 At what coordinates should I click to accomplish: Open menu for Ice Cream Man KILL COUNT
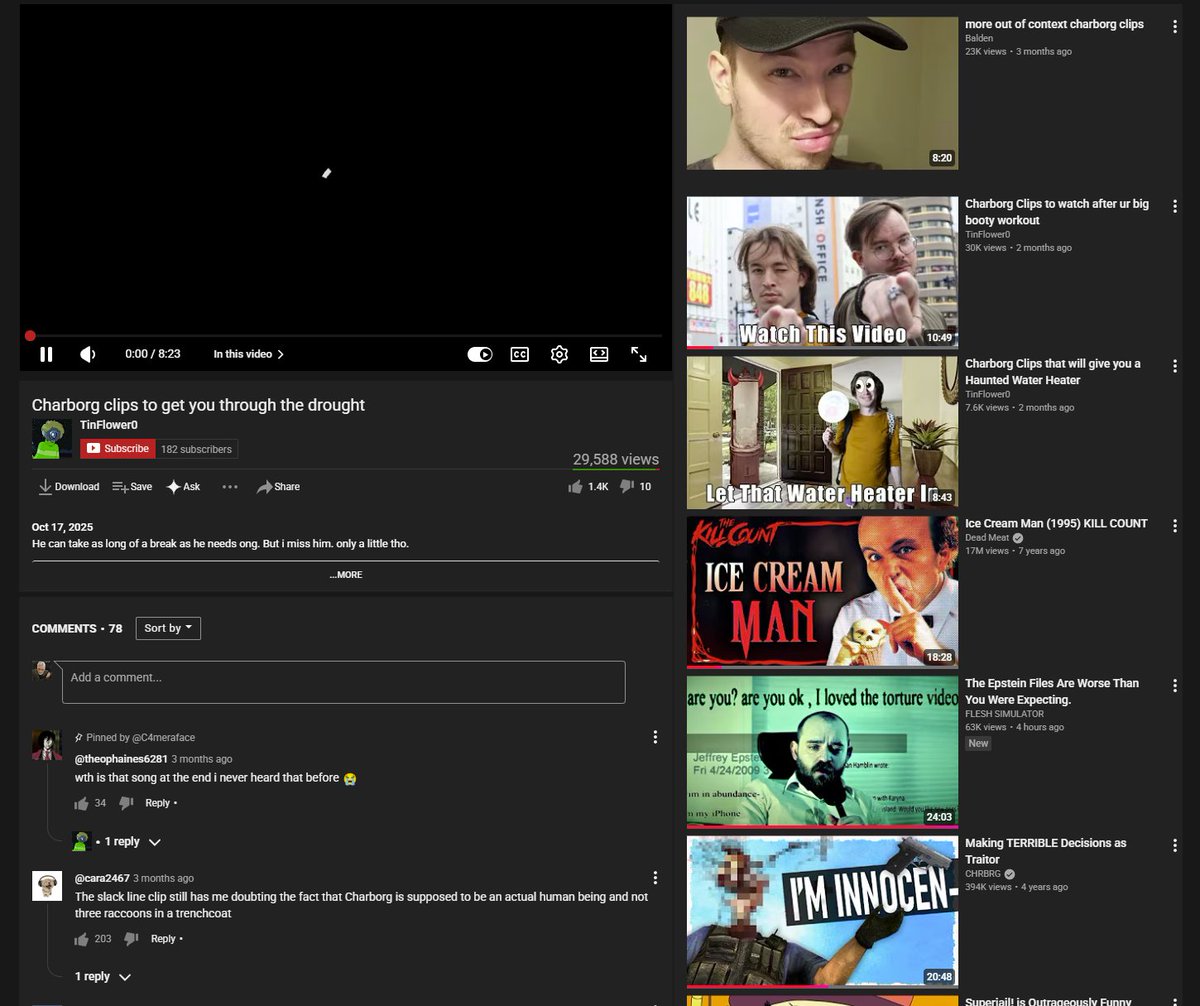tap(1176, 527)
